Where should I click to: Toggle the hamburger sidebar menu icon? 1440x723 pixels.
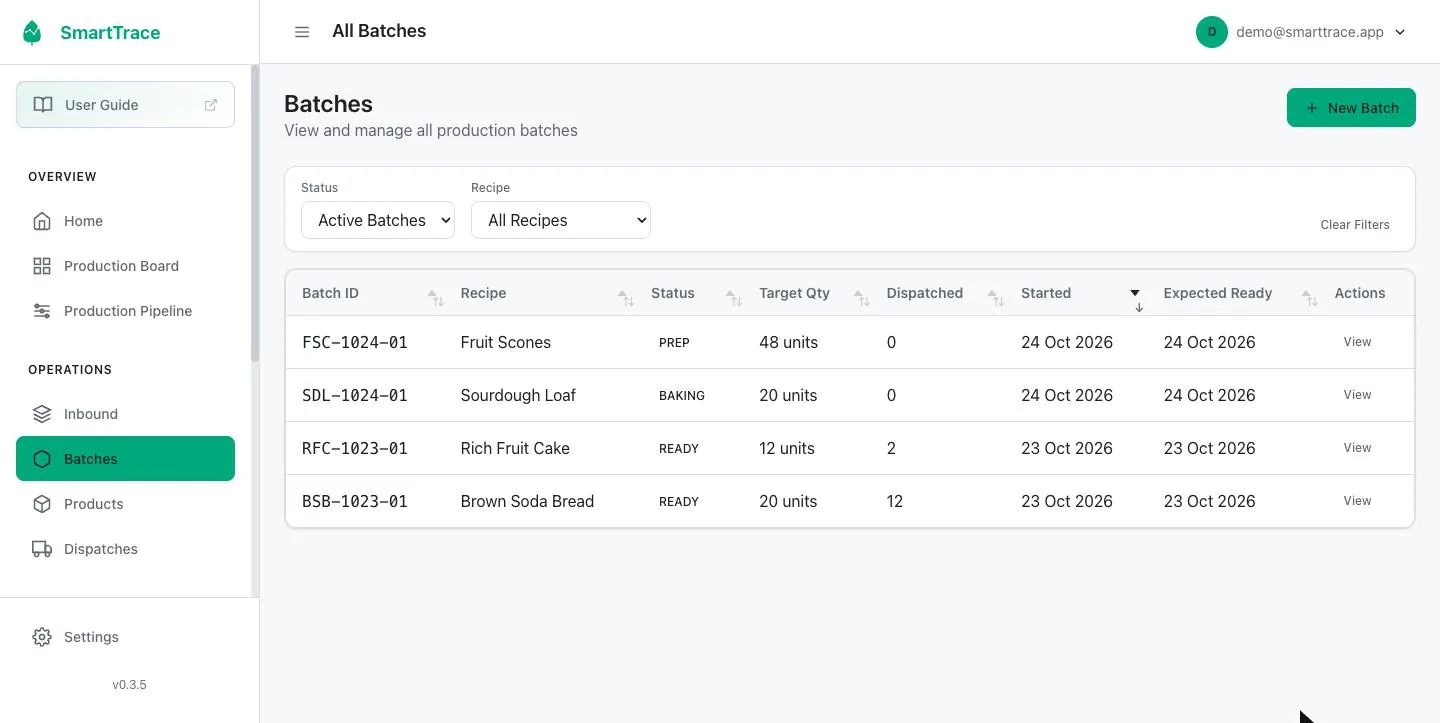point(302,32)
